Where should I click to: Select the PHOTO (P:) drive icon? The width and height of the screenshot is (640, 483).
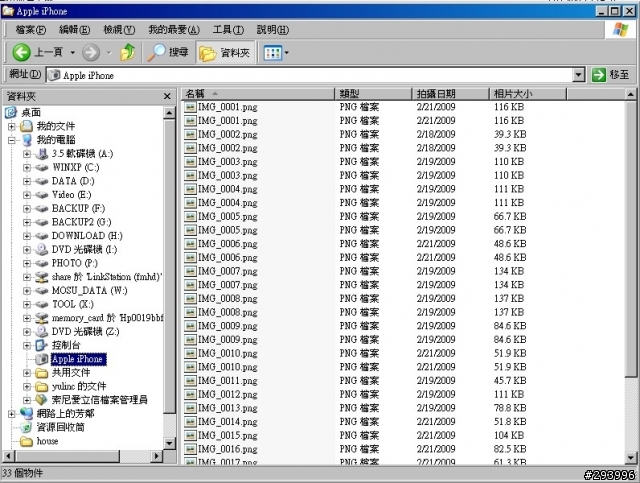[x=41, y=263]
